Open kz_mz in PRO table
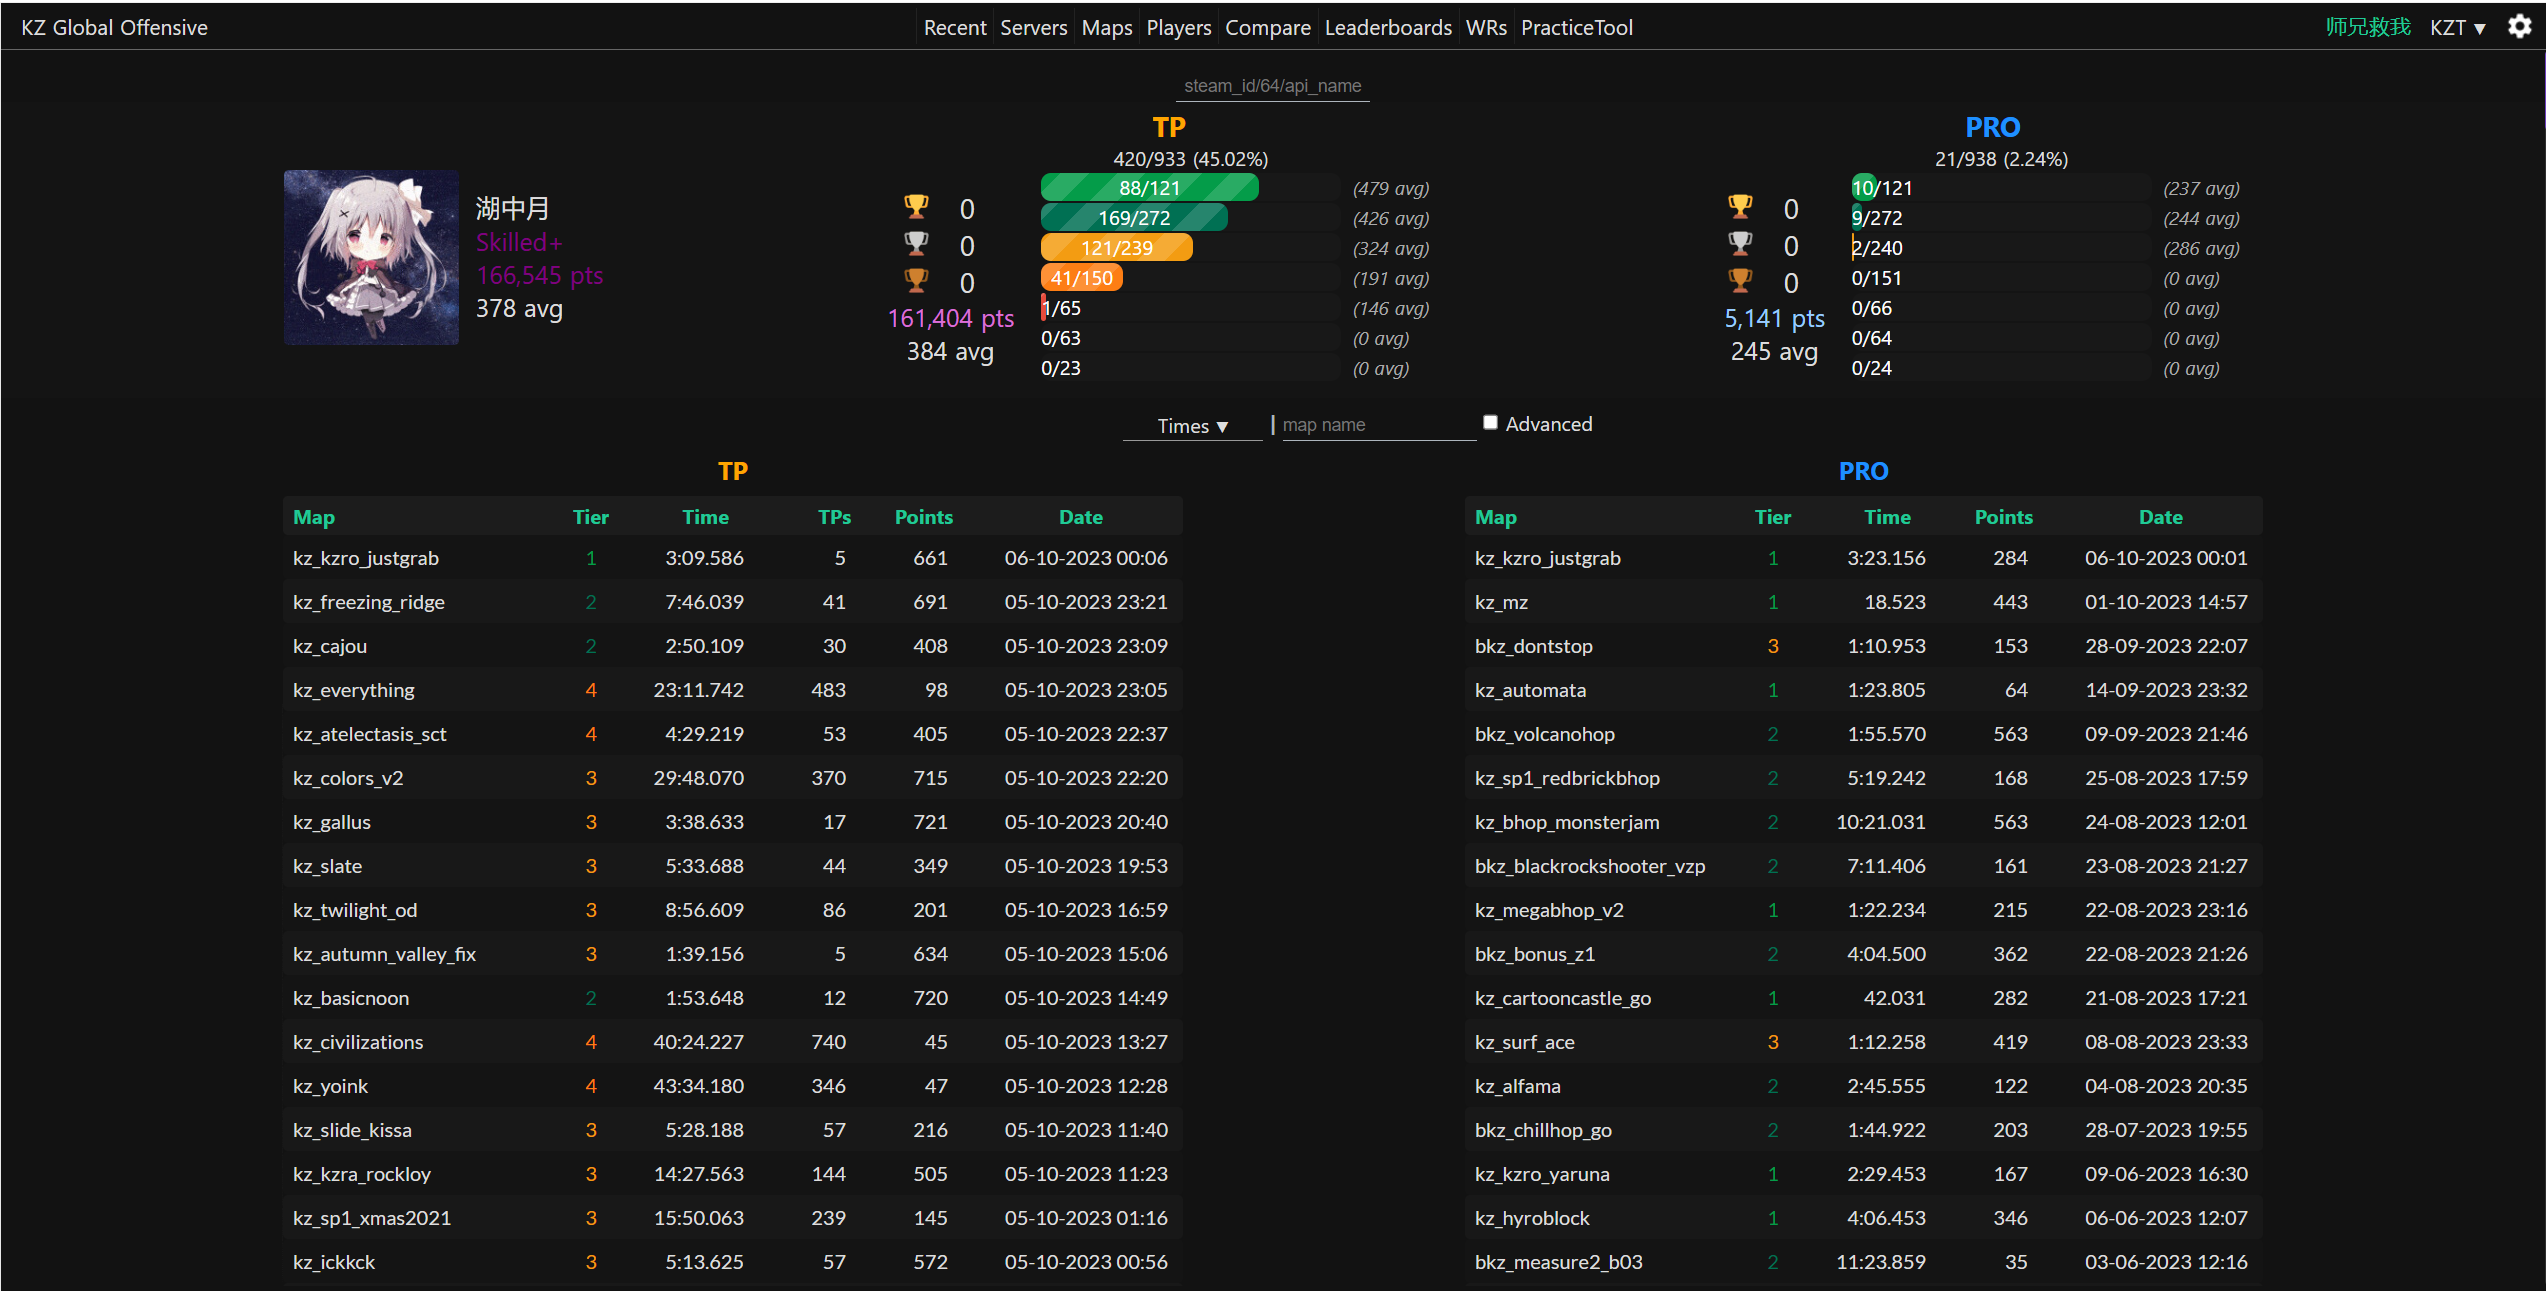The height and width of the screenshot is (1291, 2546). click(1501, 602)
